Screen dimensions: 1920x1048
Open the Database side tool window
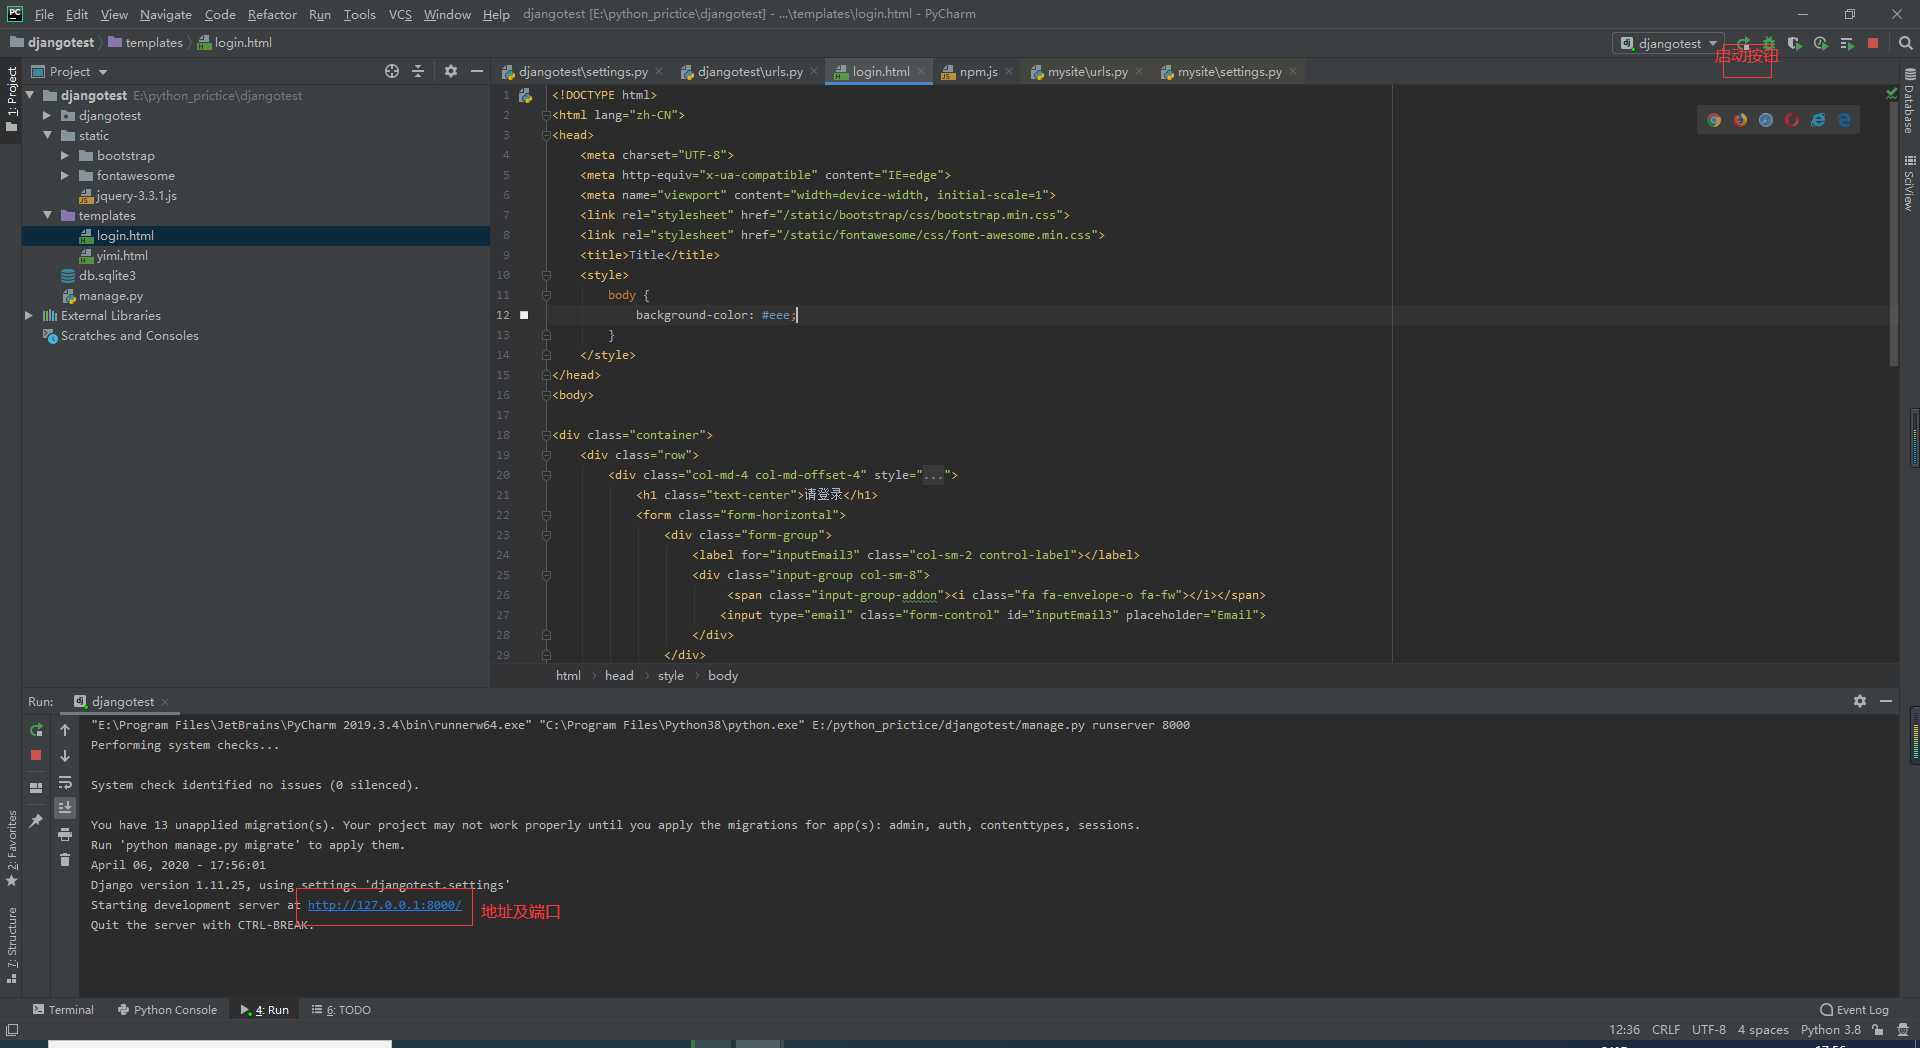point(1909,101)
